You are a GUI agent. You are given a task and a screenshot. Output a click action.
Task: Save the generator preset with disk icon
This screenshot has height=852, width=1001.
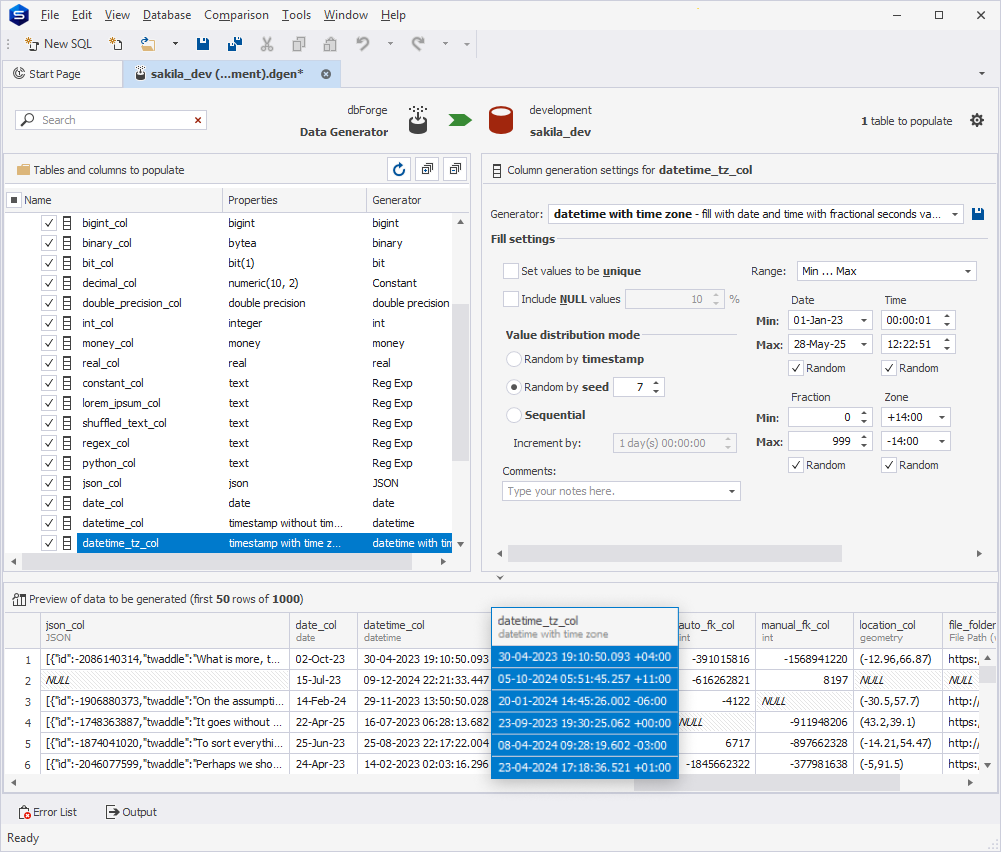(x=978, y=214)
